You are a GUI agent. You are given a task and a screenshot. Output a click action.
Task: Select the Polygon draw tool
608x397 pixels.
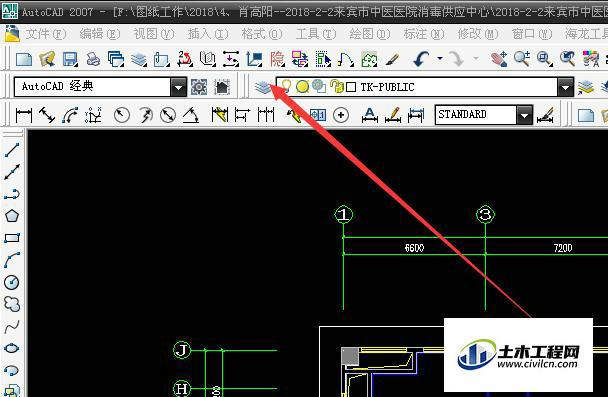tap(12, 216)
